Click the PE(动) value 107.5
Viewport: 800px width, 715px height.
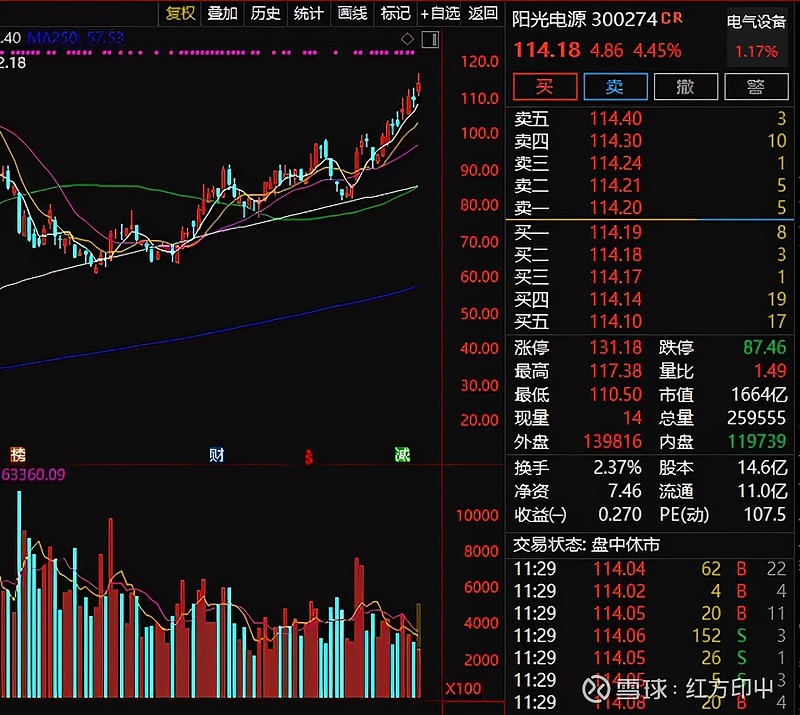click(765, 514)
